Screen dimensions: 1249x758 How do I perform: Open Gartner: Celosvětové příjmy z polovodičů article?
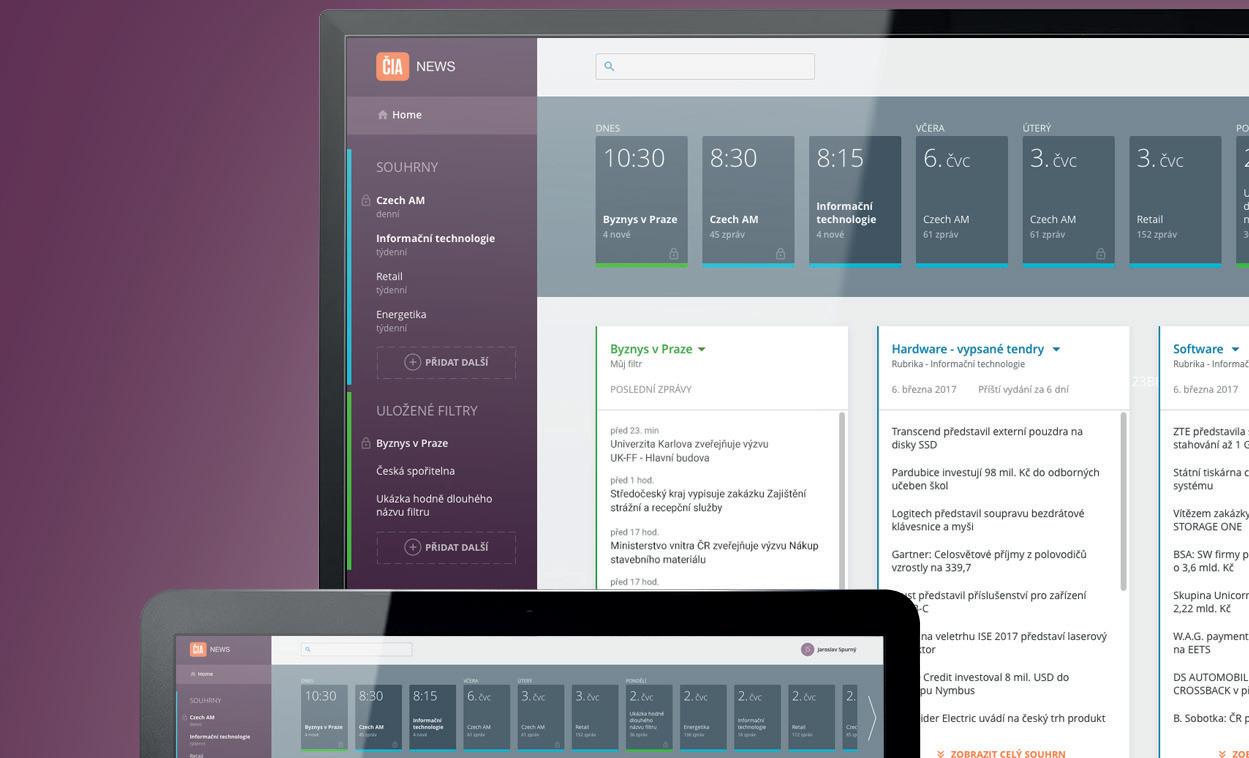click(989, 561)
